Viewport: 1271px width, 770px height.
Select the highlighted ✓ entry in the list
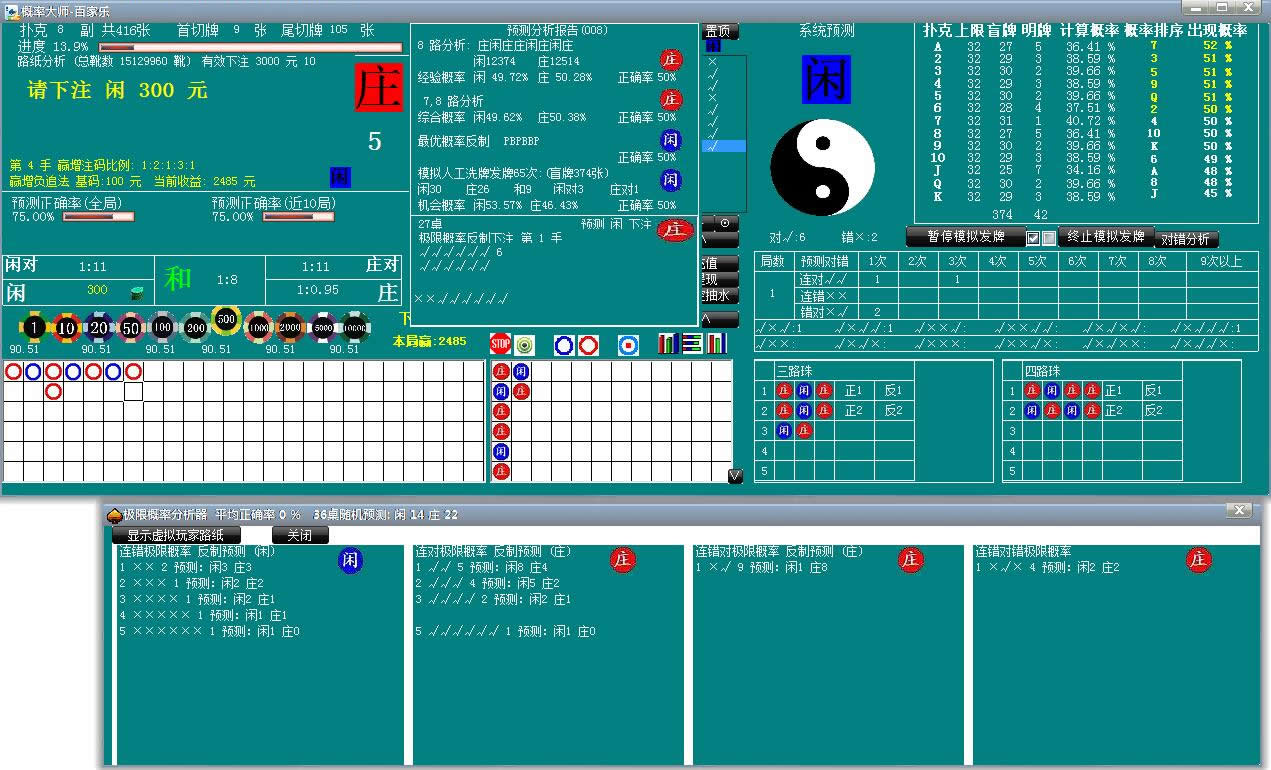pyautogui.click(x=725, y=146)
